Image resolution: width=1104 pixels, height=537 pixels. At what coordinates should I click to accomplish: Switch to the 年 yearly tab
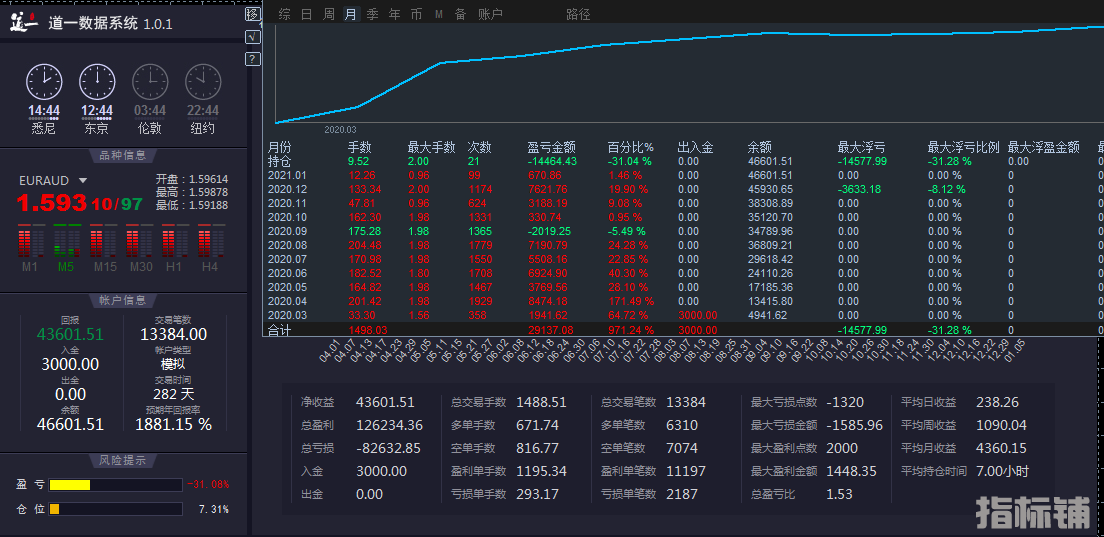click(394, 14)
